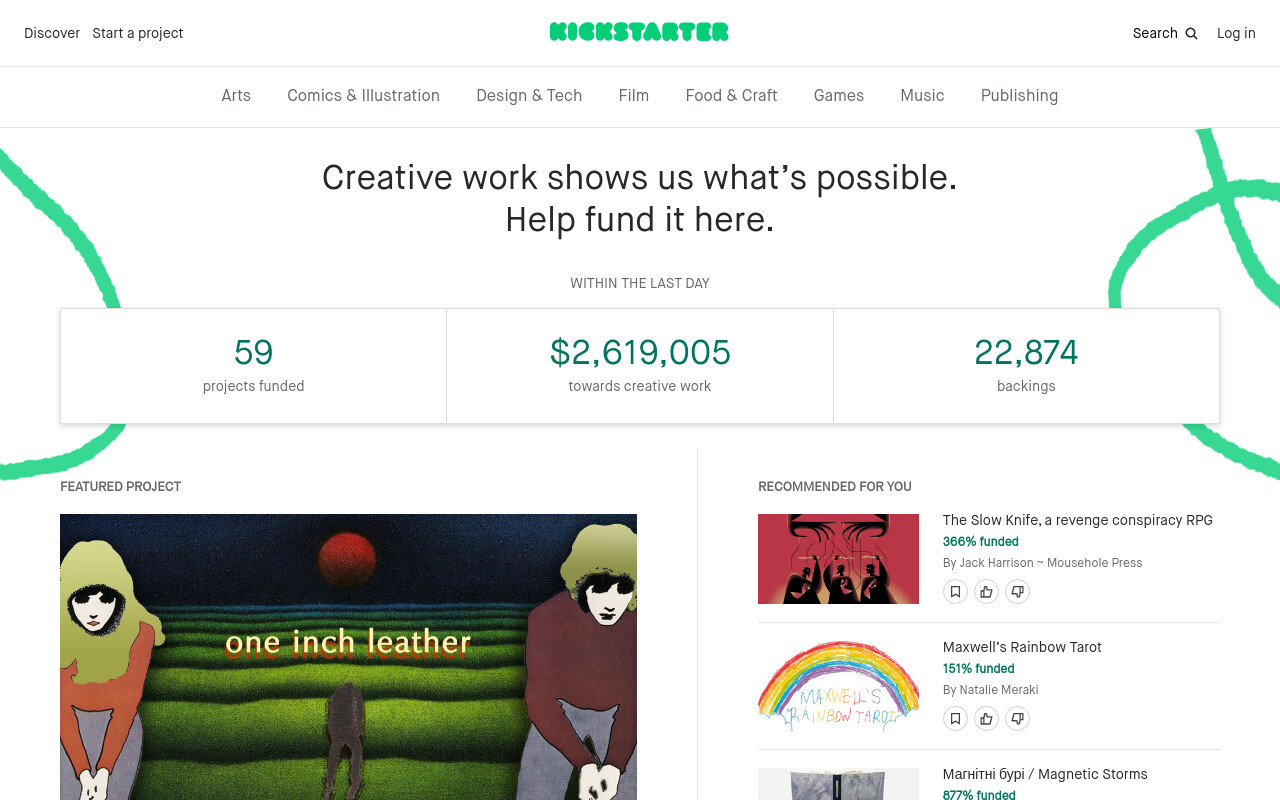Viewport: 1280px width, 800px height.
Task: Open the Arts category
Action: click(x=236, y=96)
